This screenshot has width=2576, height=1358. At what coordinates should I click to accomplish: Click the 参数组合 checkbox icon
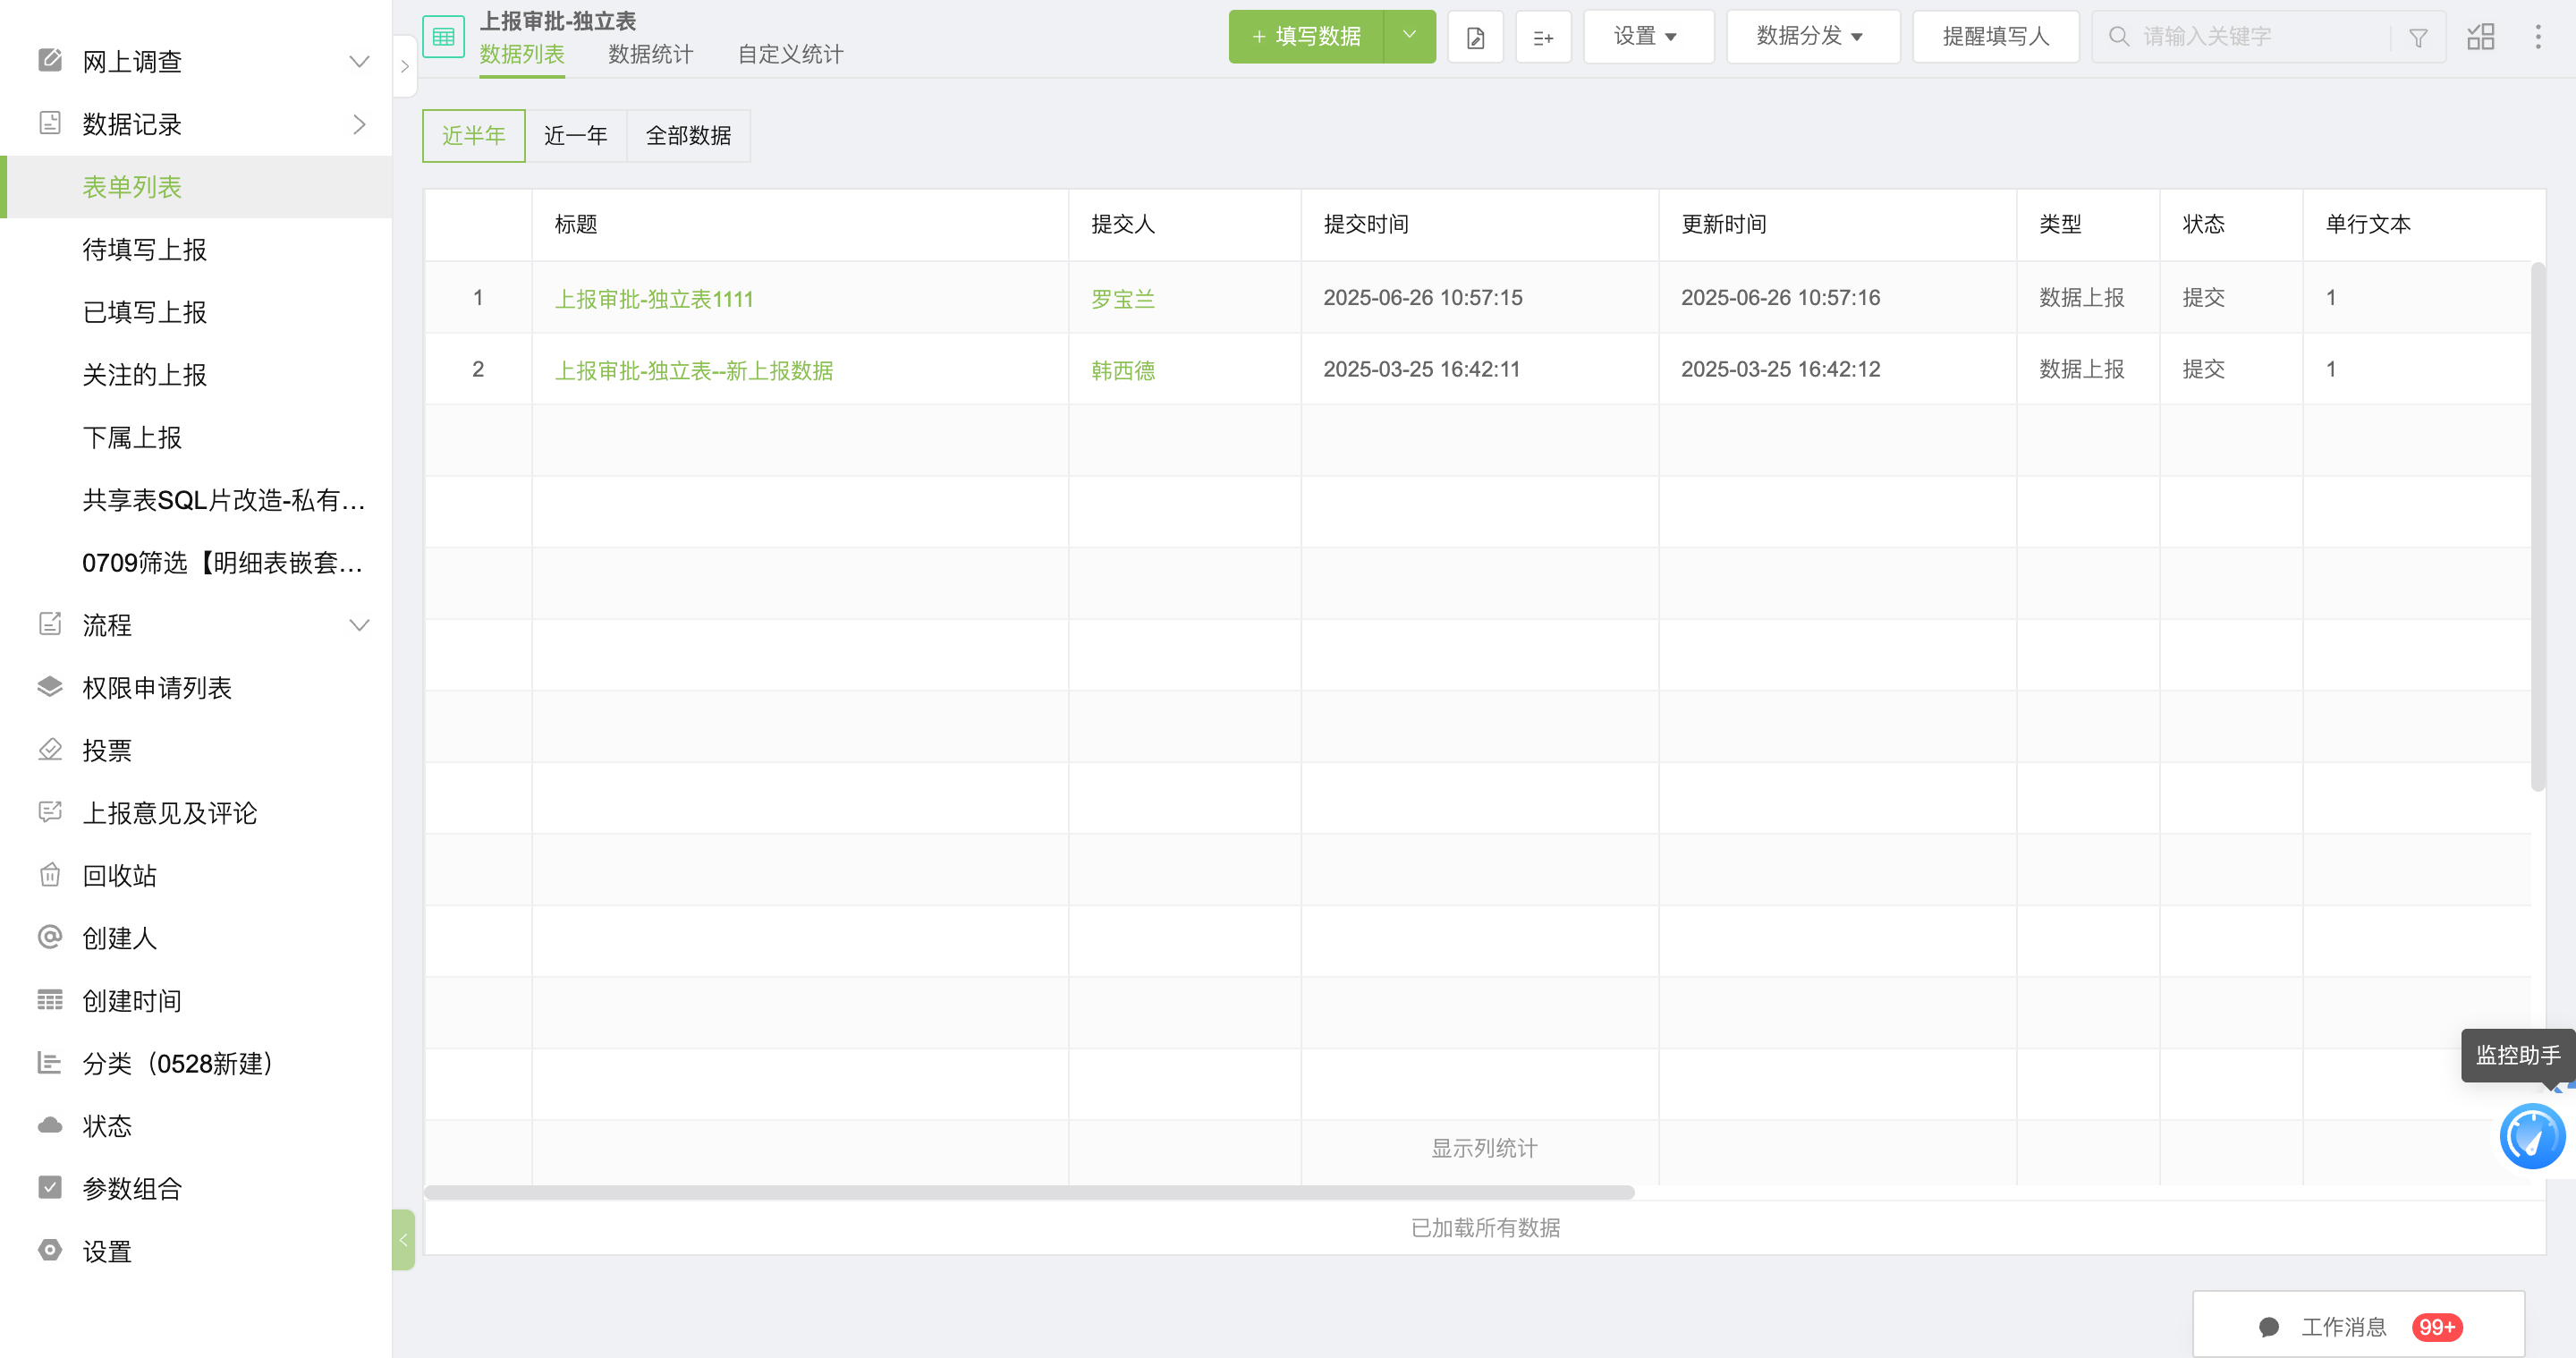point(50,1187)
